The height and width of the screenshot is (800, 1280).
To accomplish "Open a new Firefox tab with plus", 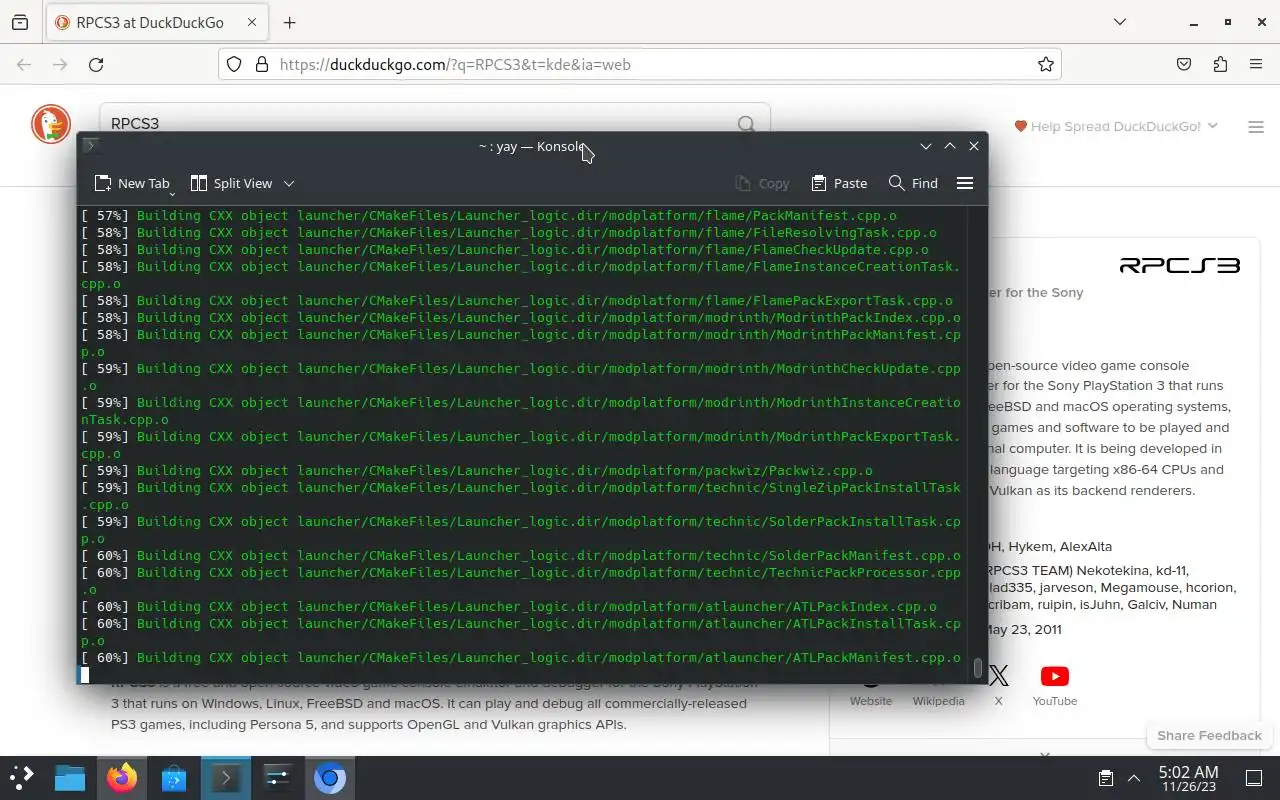I will pos(289,22).
